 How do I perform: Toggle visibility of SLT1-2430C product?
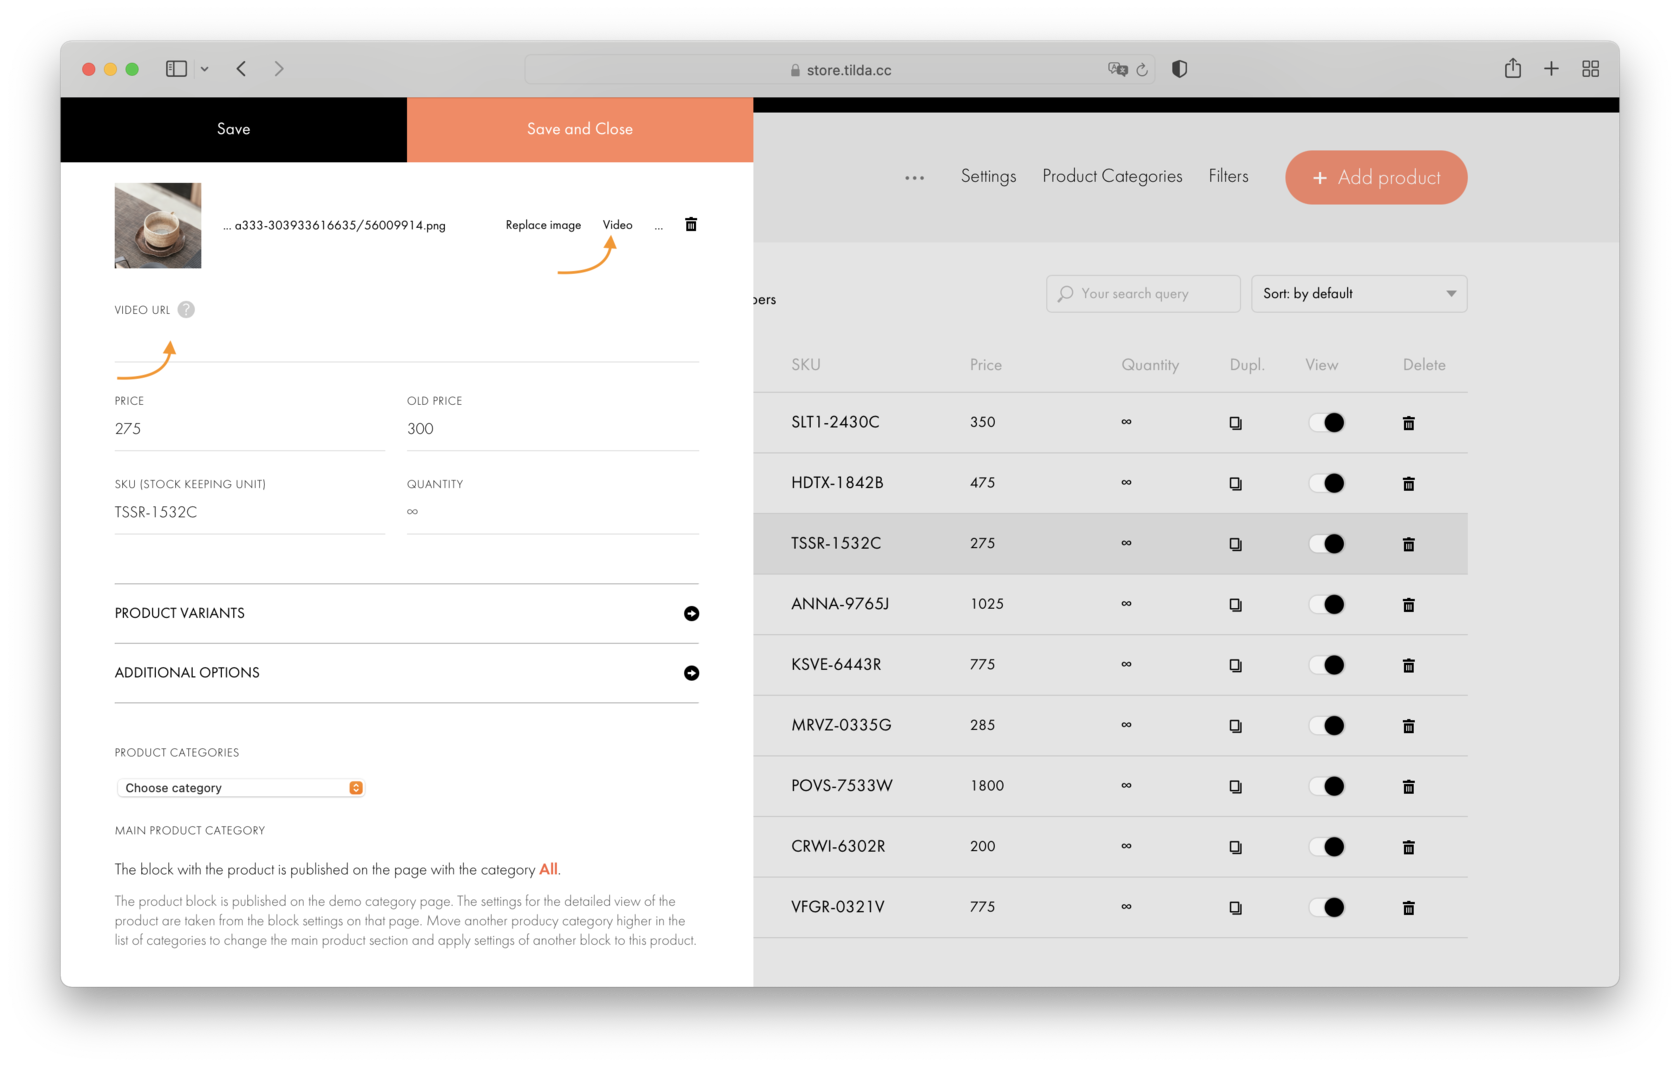[1327, 423]
